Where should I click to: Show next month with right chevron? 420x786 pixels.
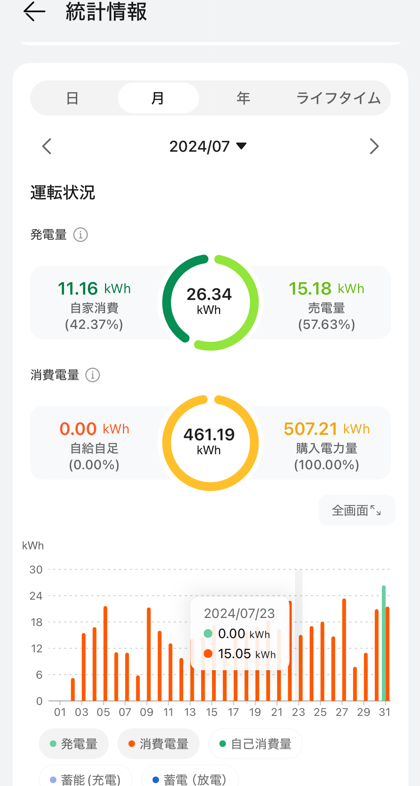pos(374,146)
